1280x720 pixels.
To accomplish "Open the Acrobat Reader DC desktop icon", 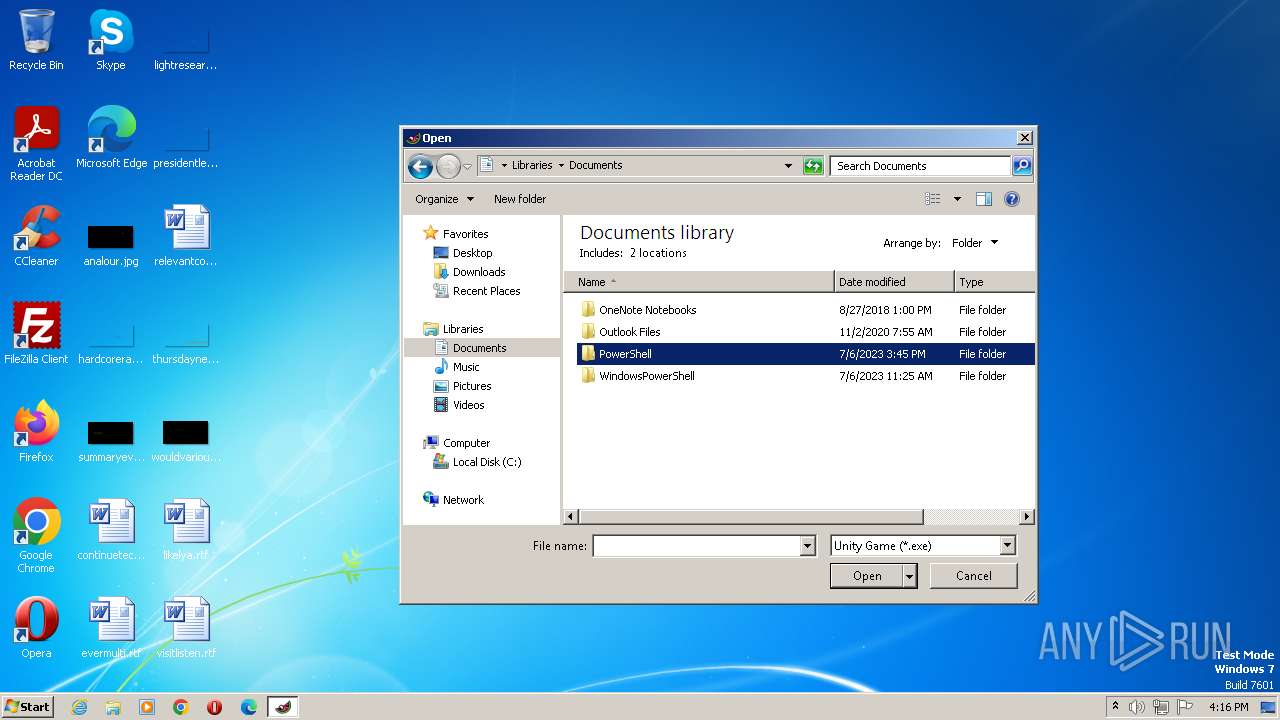I will coord(36,144).
